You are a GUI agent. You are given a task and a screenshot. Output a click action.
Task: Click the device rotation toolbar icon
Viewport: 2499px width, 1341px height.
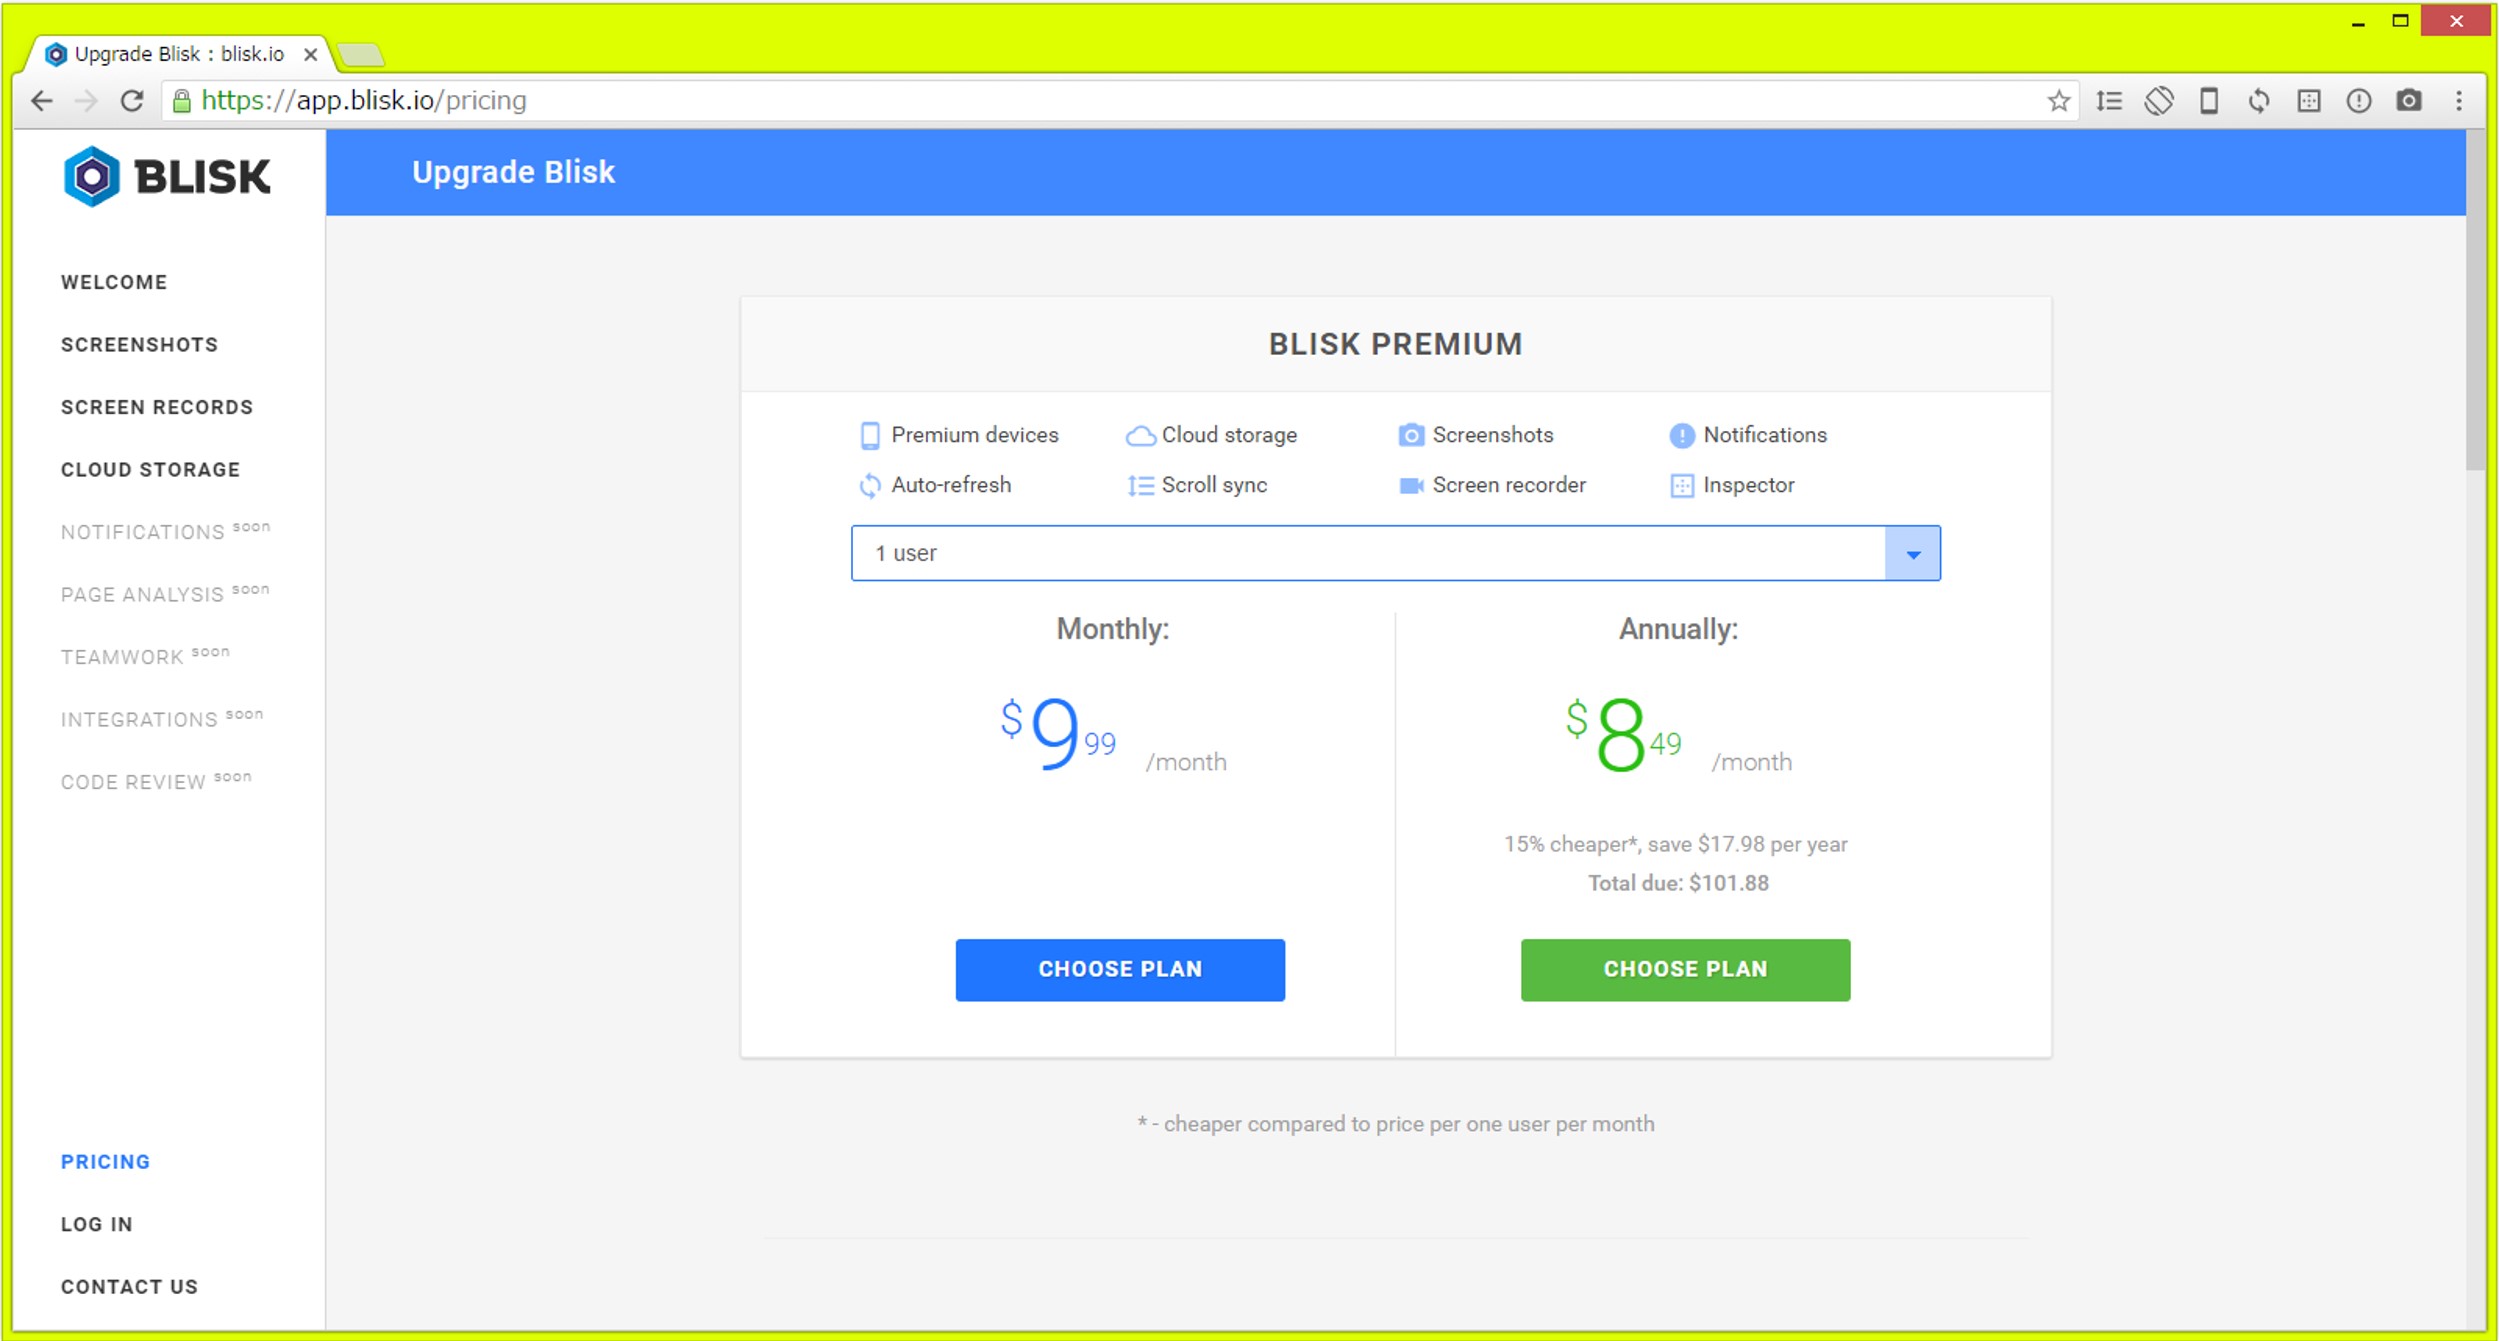pyautogui.click(x=2159, y=101)
